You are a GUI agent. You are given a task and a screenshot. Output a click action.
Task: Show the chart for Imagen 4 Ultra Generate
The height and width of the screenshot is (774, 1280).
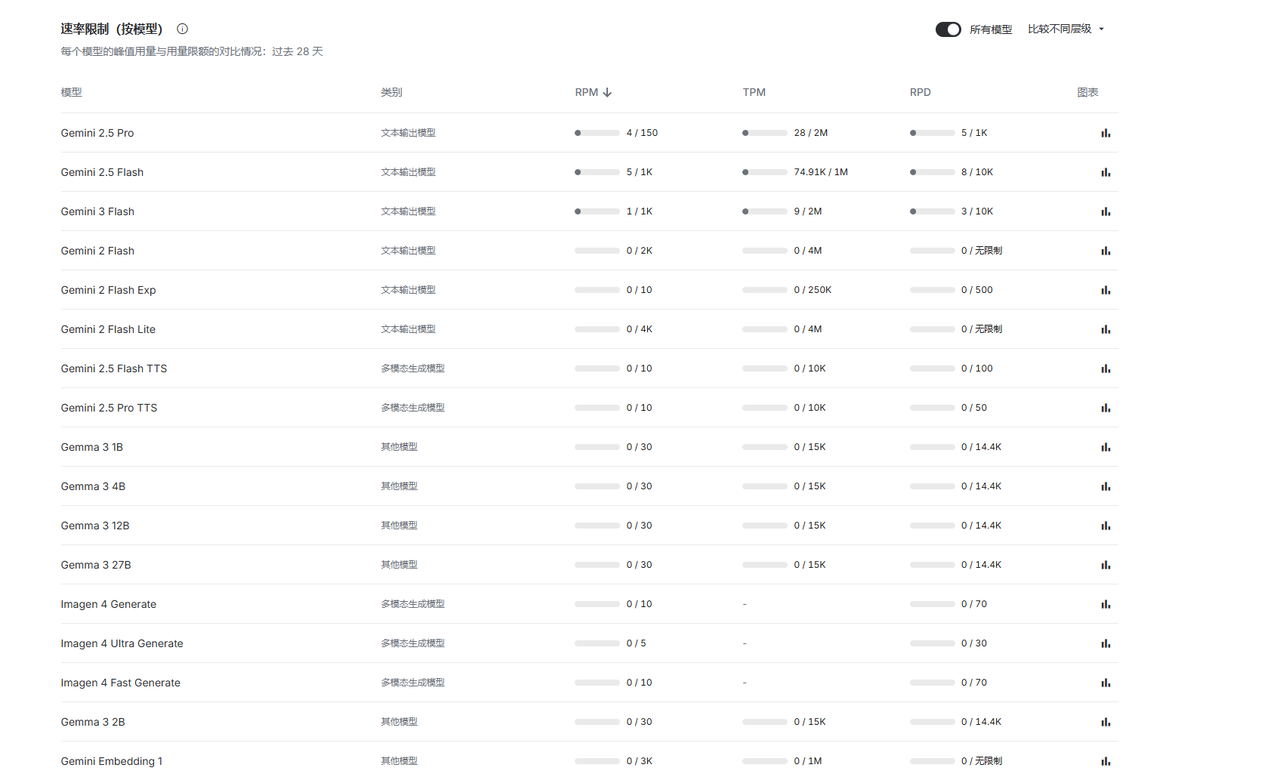pyautogui.click(x=1105, y=643)
